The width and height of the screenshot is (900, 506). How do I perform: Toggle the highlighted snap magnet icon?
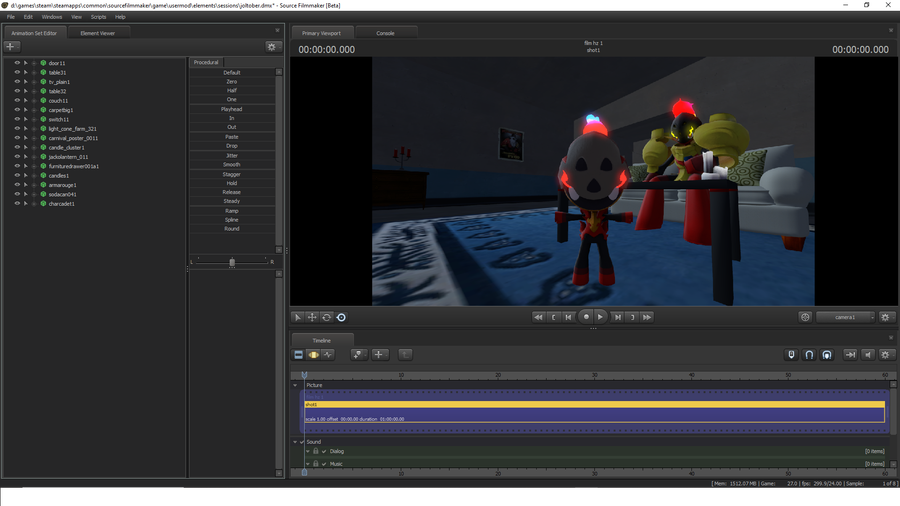coord(827,355)
